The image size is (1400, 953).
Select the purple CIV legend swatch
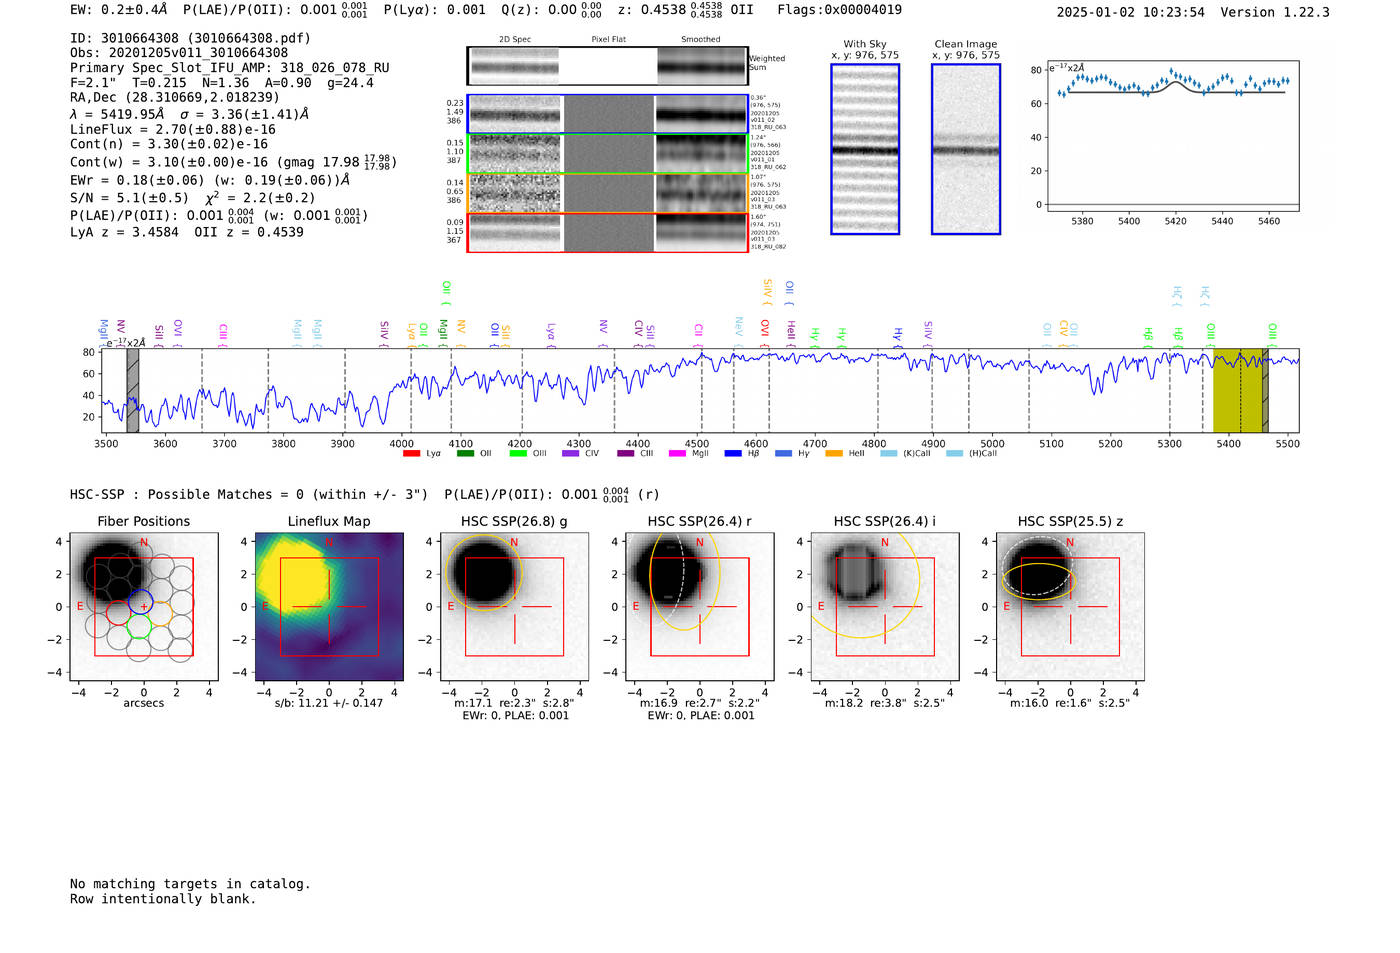pos(571,454)
